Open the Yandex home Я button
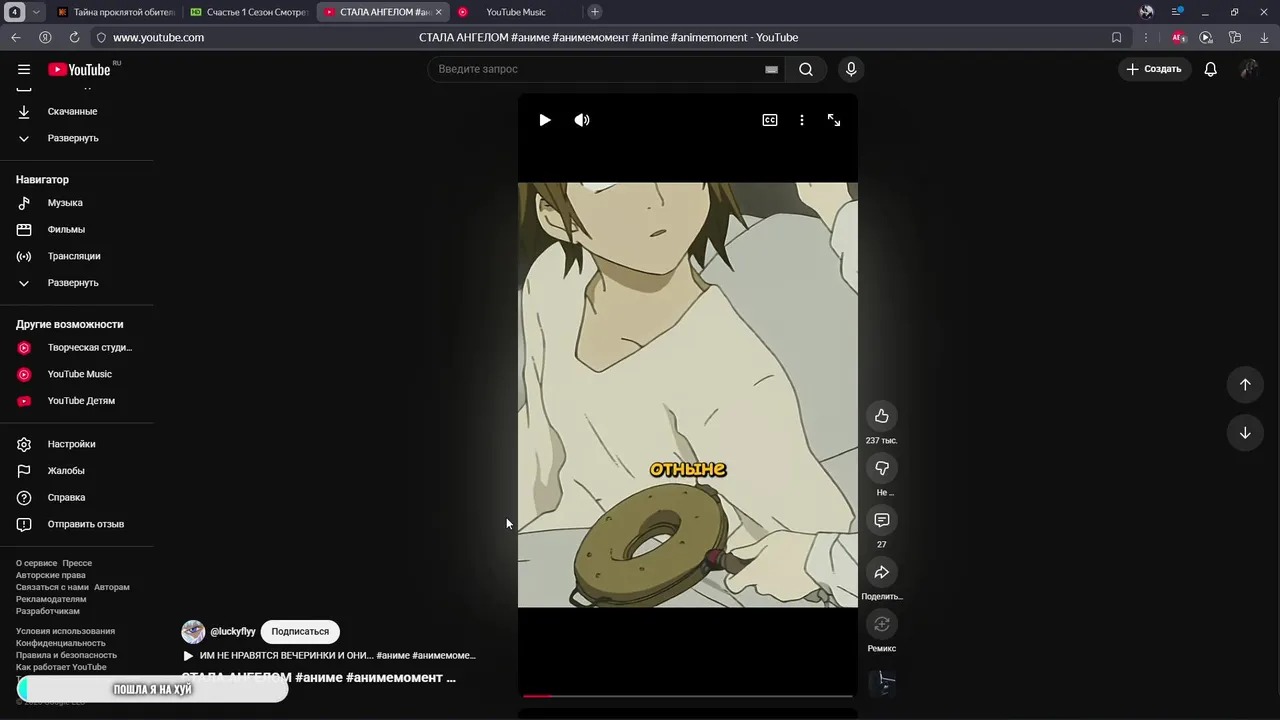Image resolution: width=1280 pixels, height=720 pixels. [x=45, y=37]
